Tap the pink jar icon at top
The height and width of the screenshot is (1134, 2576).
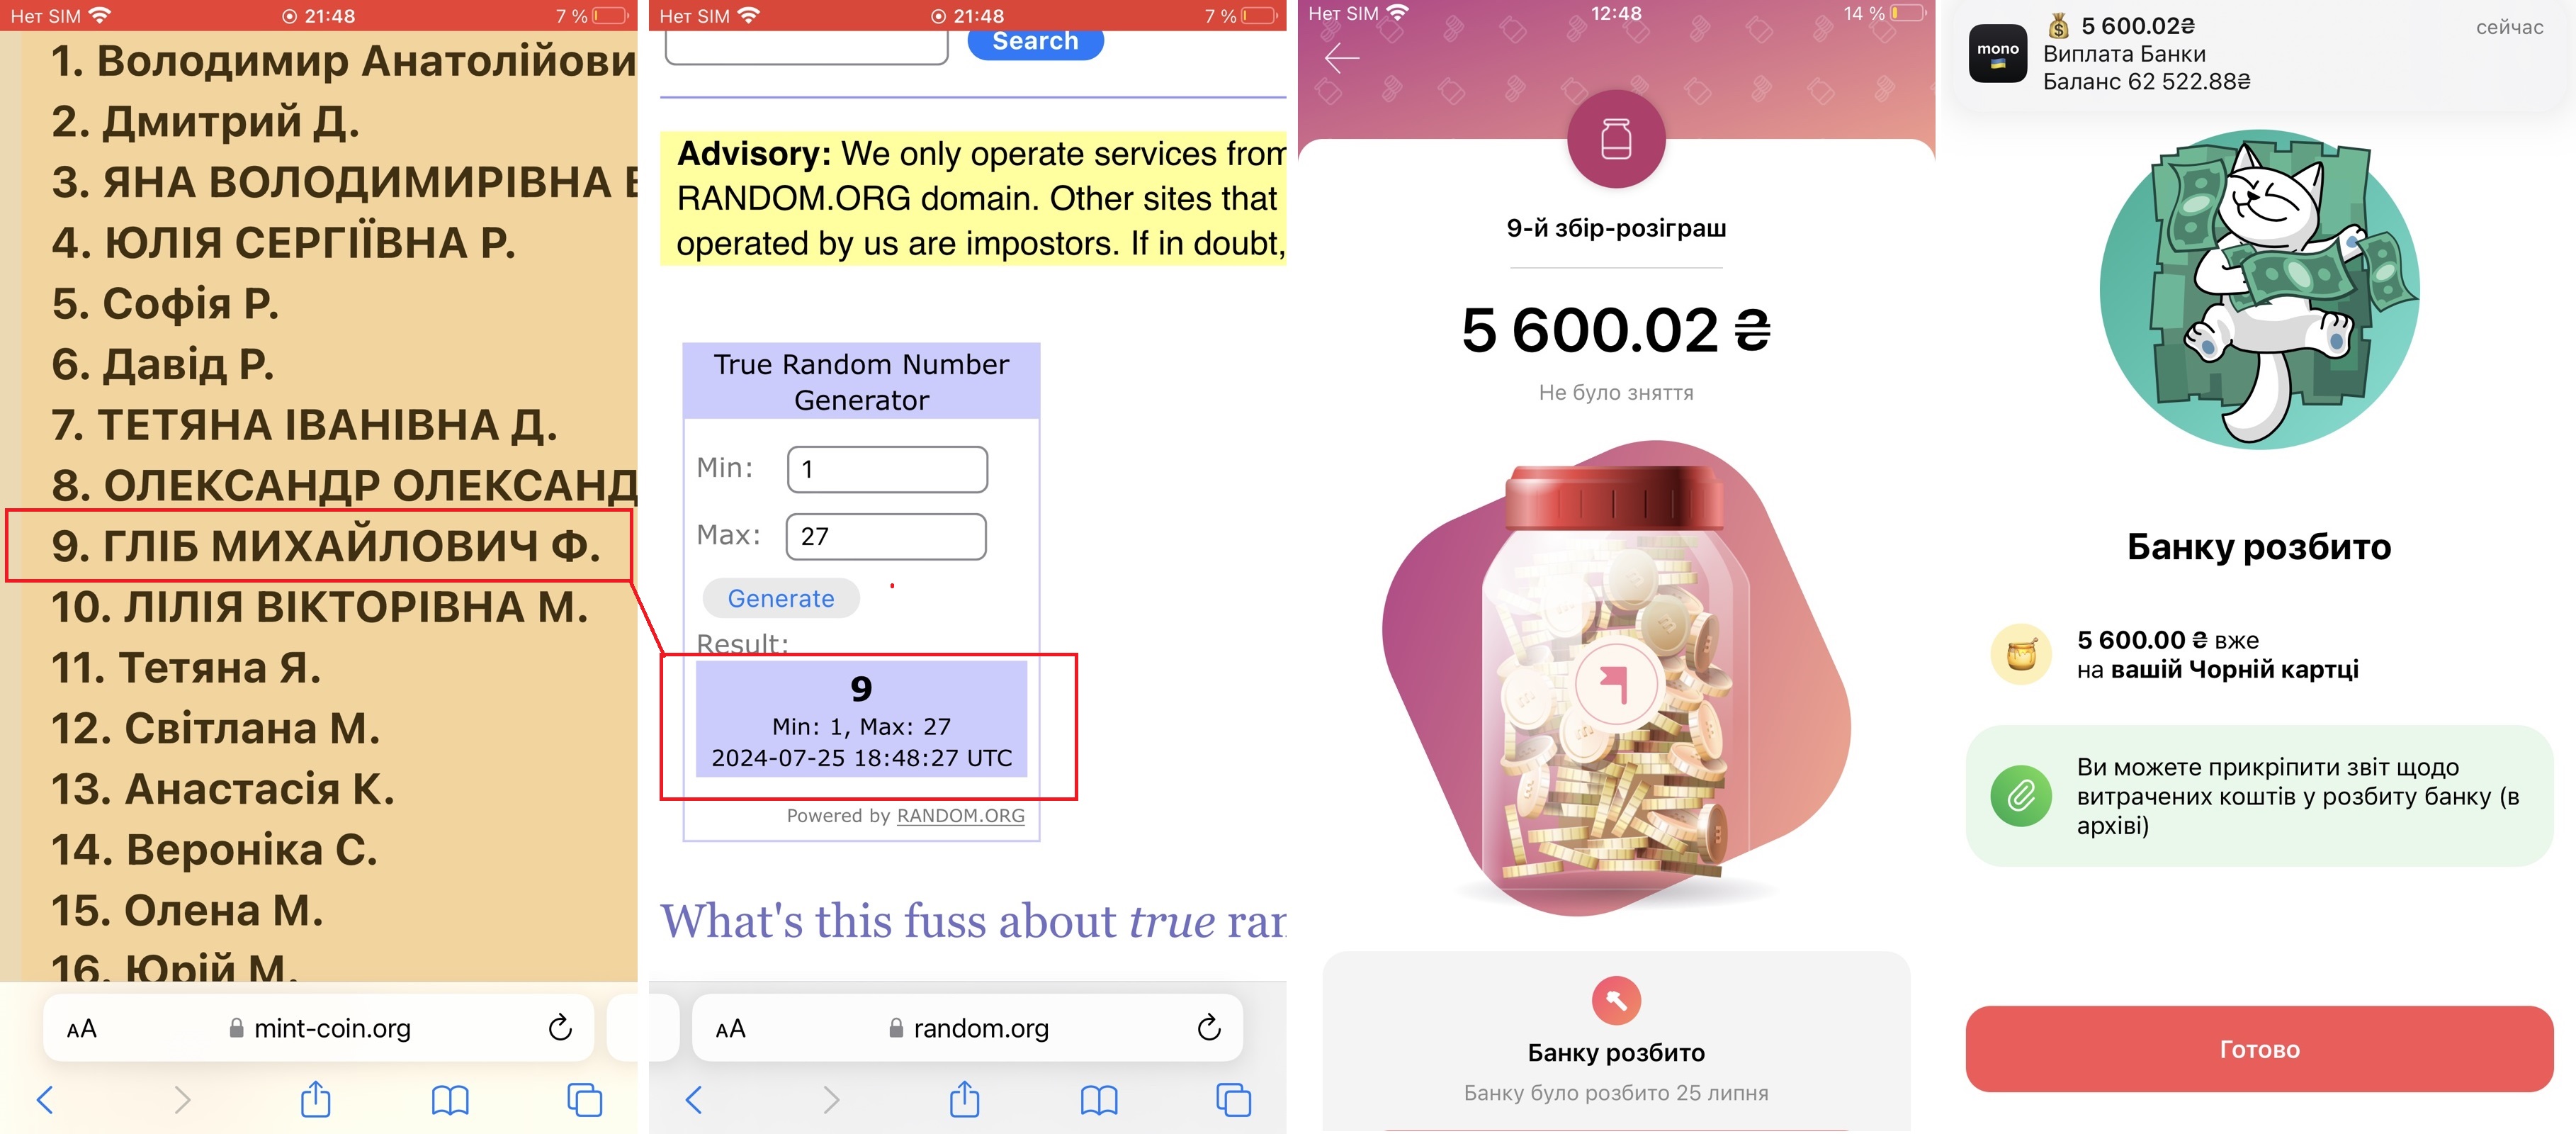tap(1616, 139)
